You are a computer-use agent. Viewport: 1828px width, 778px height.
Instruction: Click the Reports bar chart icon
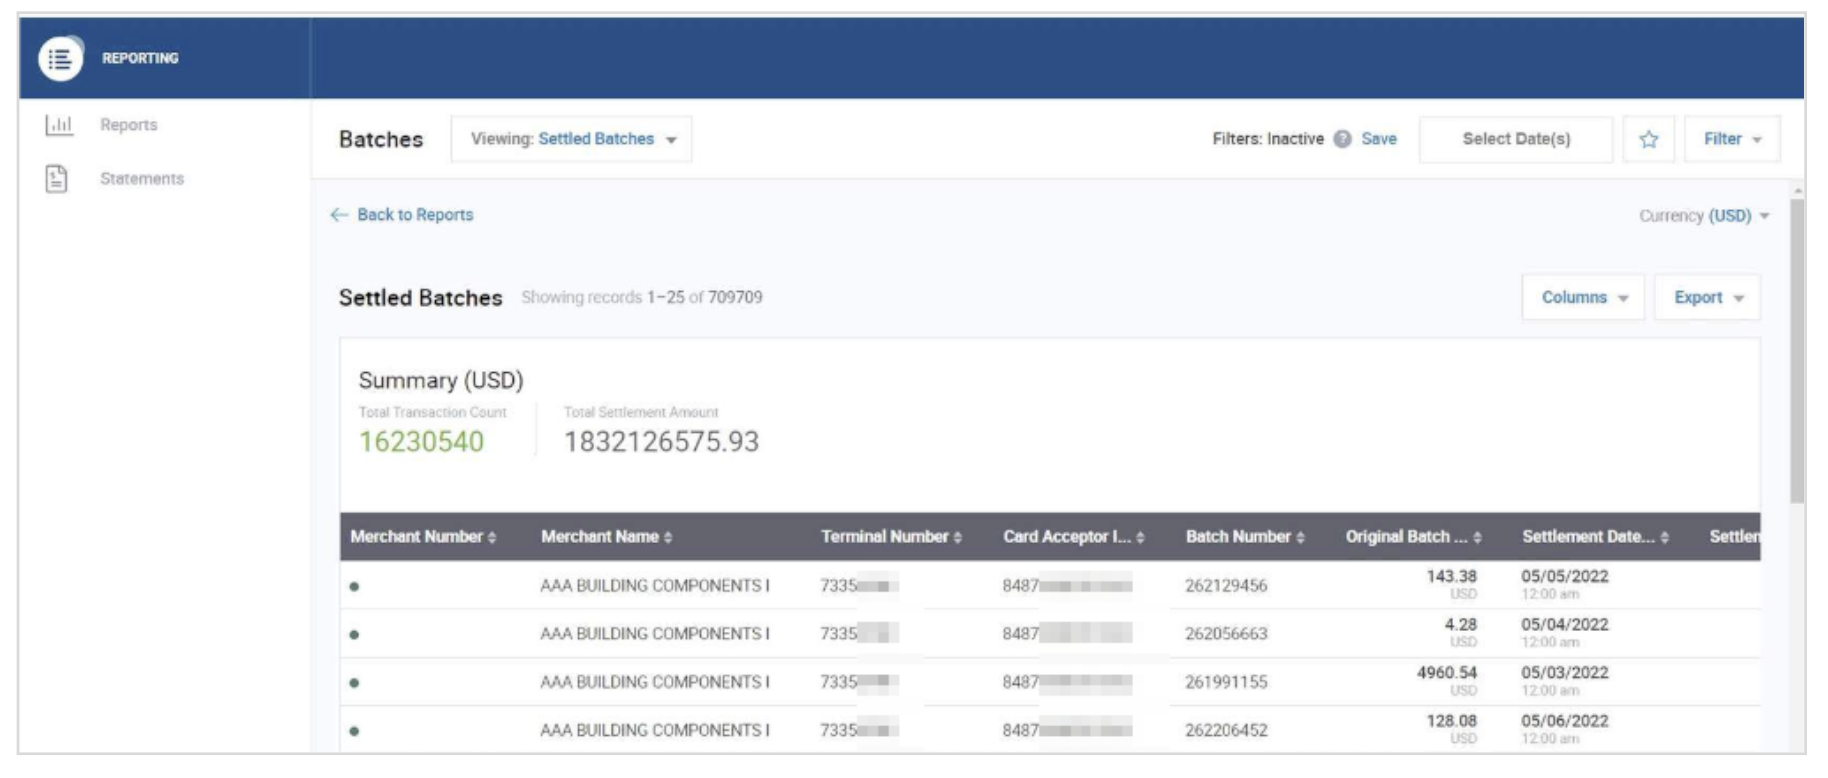click(59, 125)
